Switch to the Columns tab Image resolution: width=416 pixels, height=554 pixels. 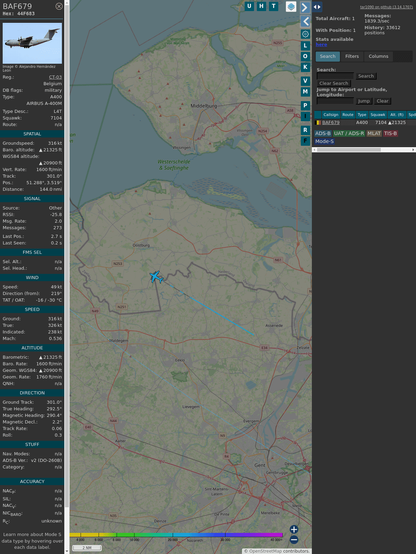[378, 57]
